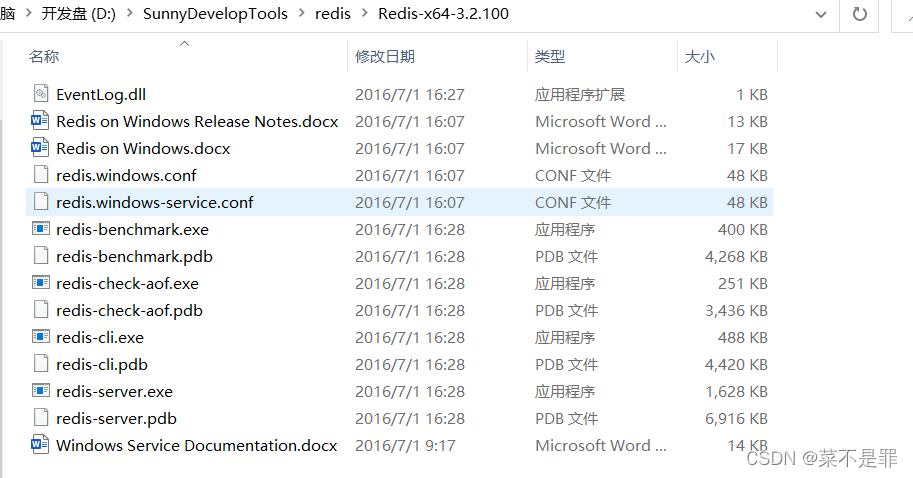Select the redis.windows.conf file name
The height and width of the screenshot is (478, 913).
click(126, 175)
